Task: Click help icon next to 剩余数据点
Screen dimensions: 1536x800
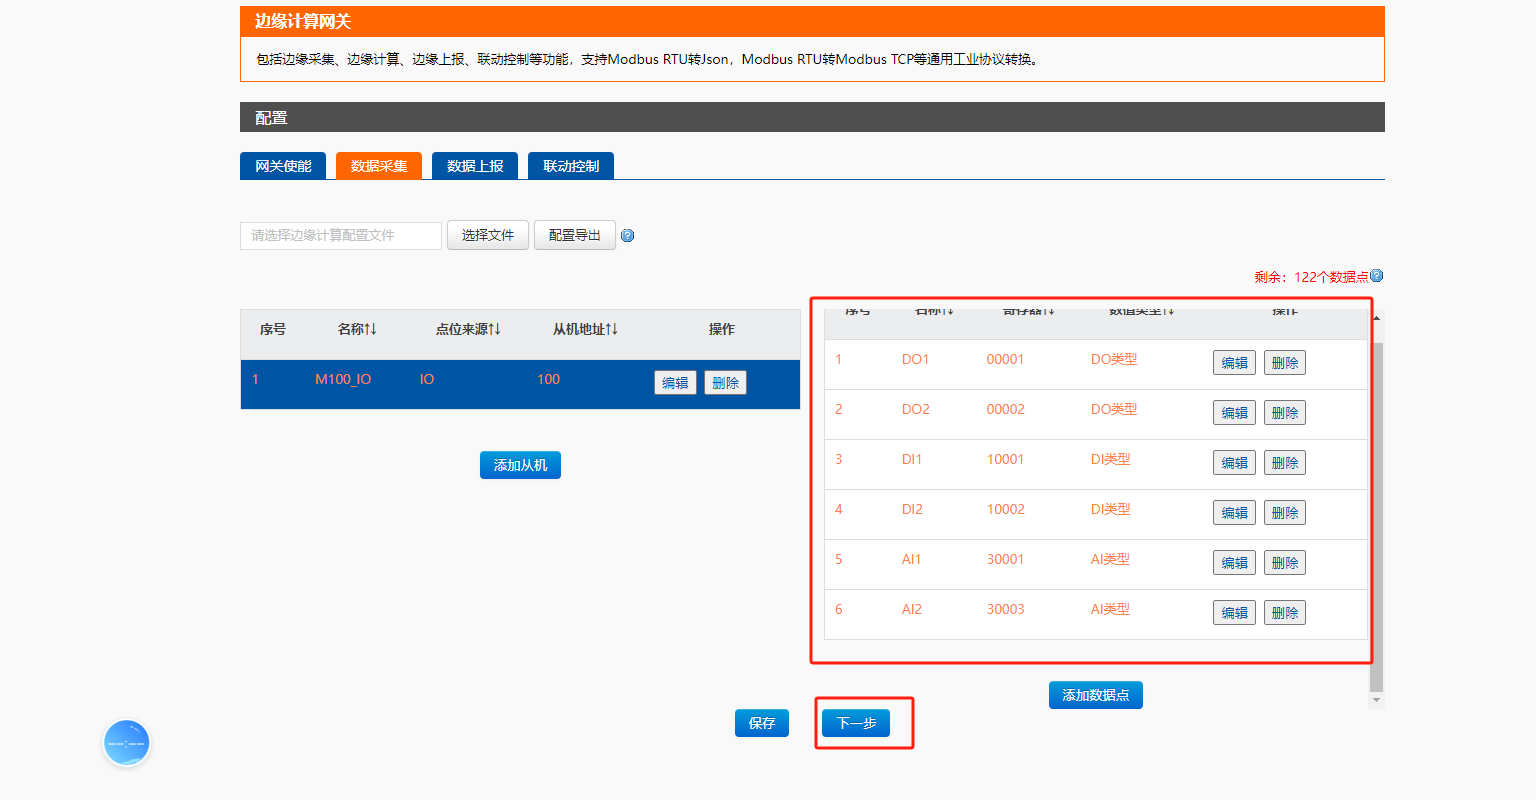Action: pyautogui.click(x=1376, y=276)
